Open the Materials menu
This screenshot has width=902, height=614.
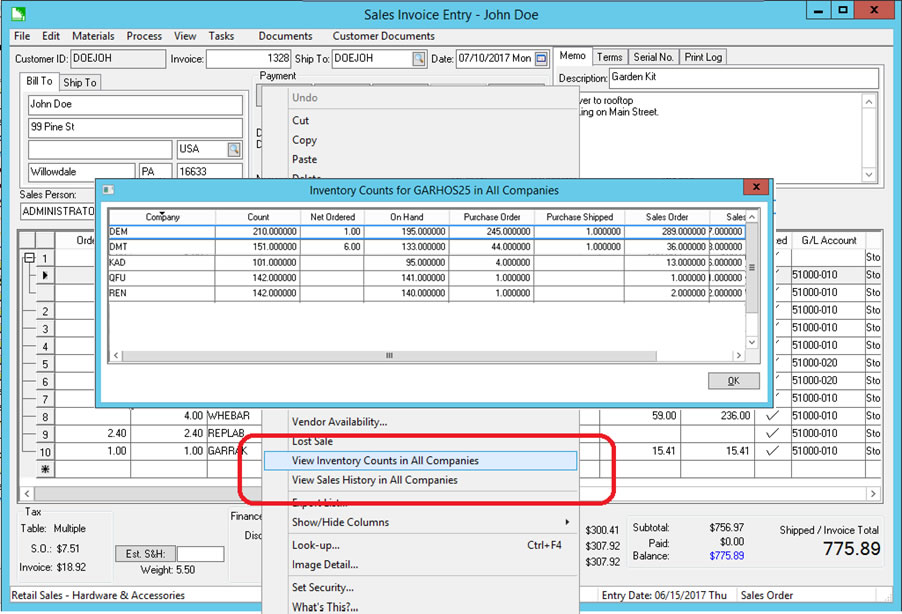coord(93,36)
